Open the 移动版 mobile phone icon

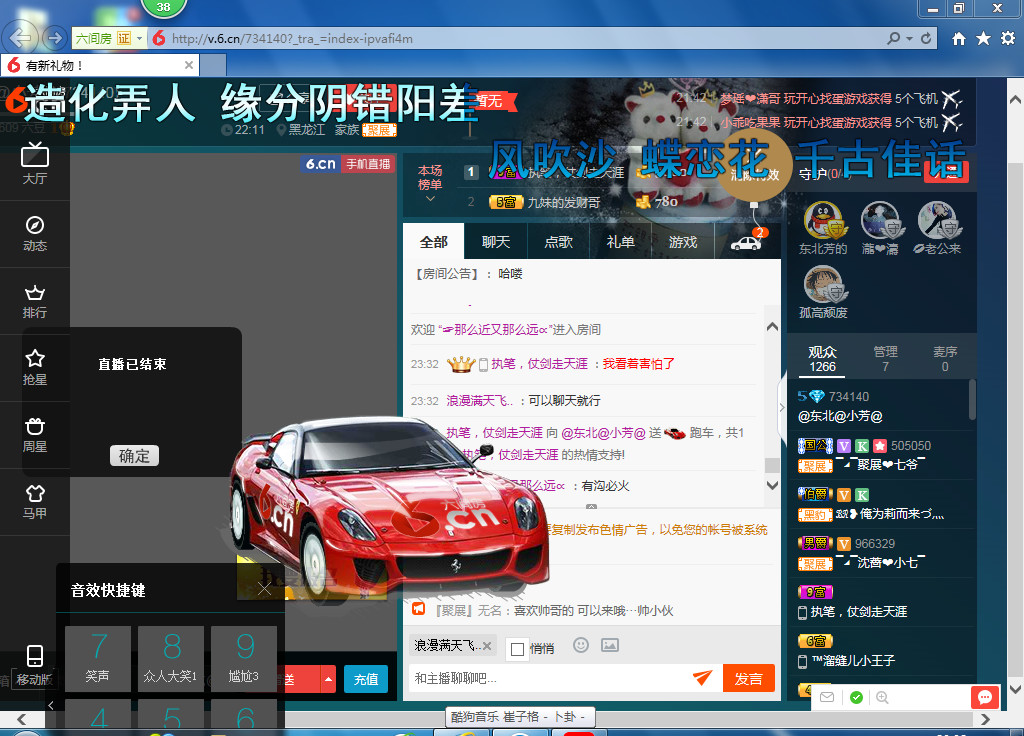tap(35, 665)
